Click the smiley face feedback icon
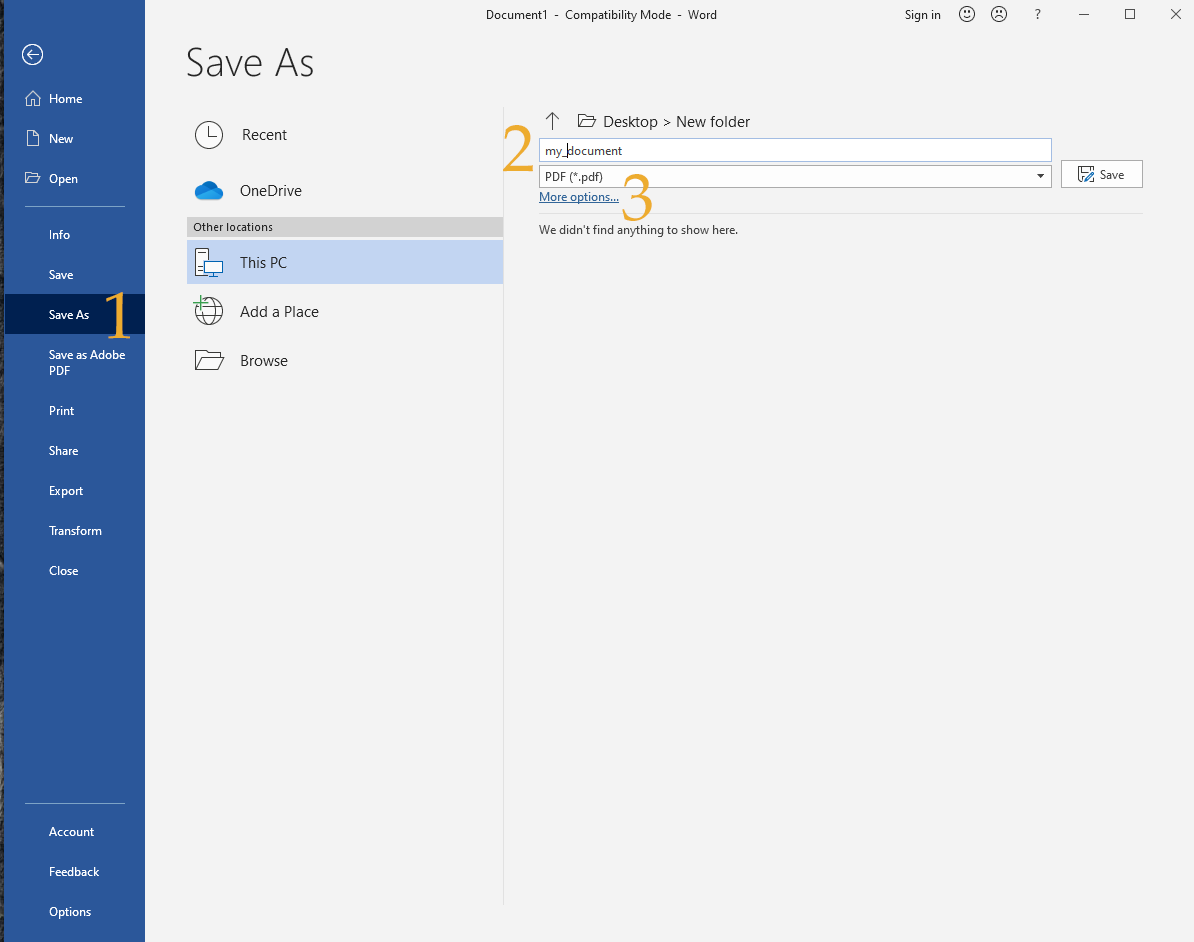1194x942 pixels. 966,14
